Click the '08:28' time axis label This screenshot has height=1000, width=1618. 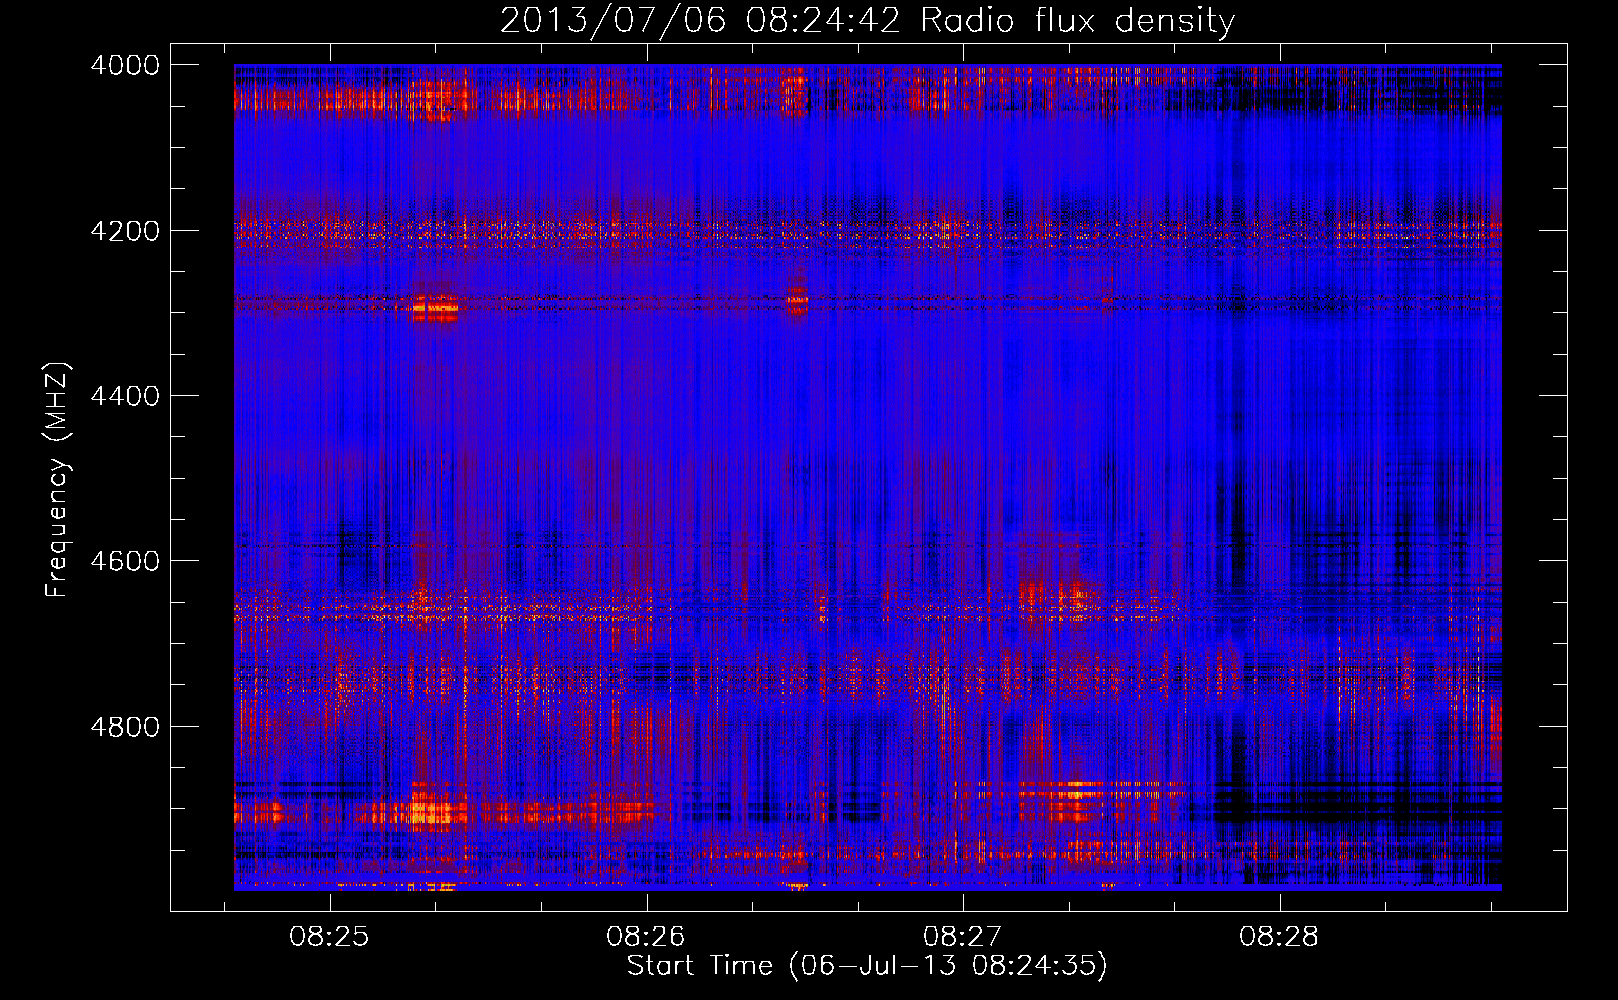1279,937
